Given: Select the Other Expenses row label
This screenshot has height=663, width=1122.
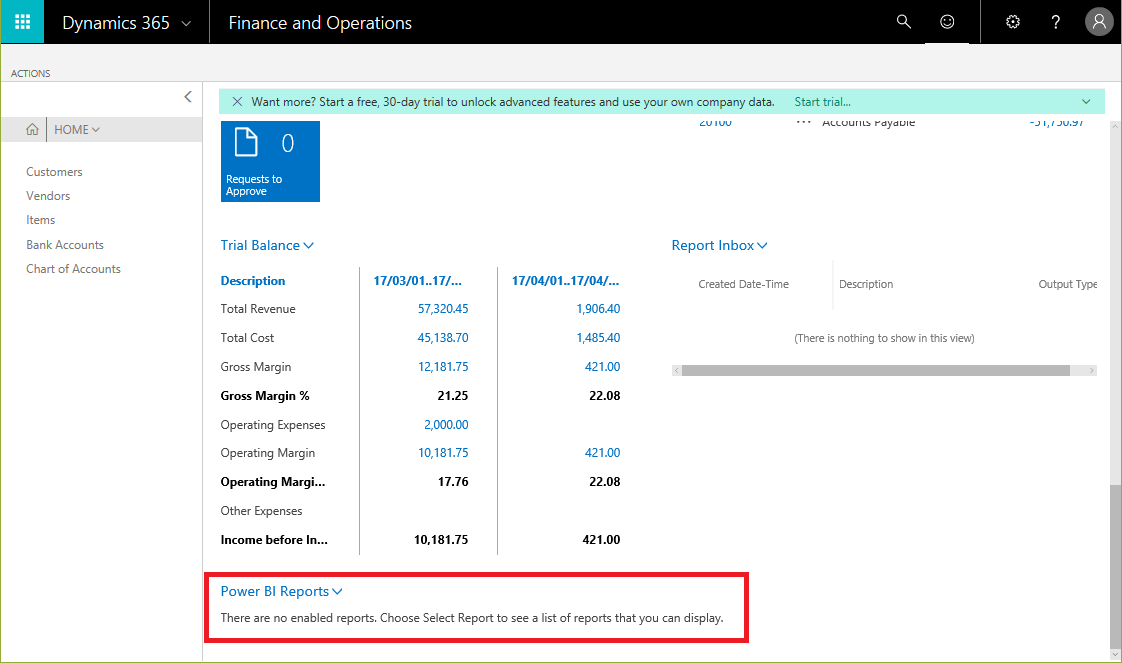Looking at the screenshot, I should pyautogui.click(x=261, y=511).
